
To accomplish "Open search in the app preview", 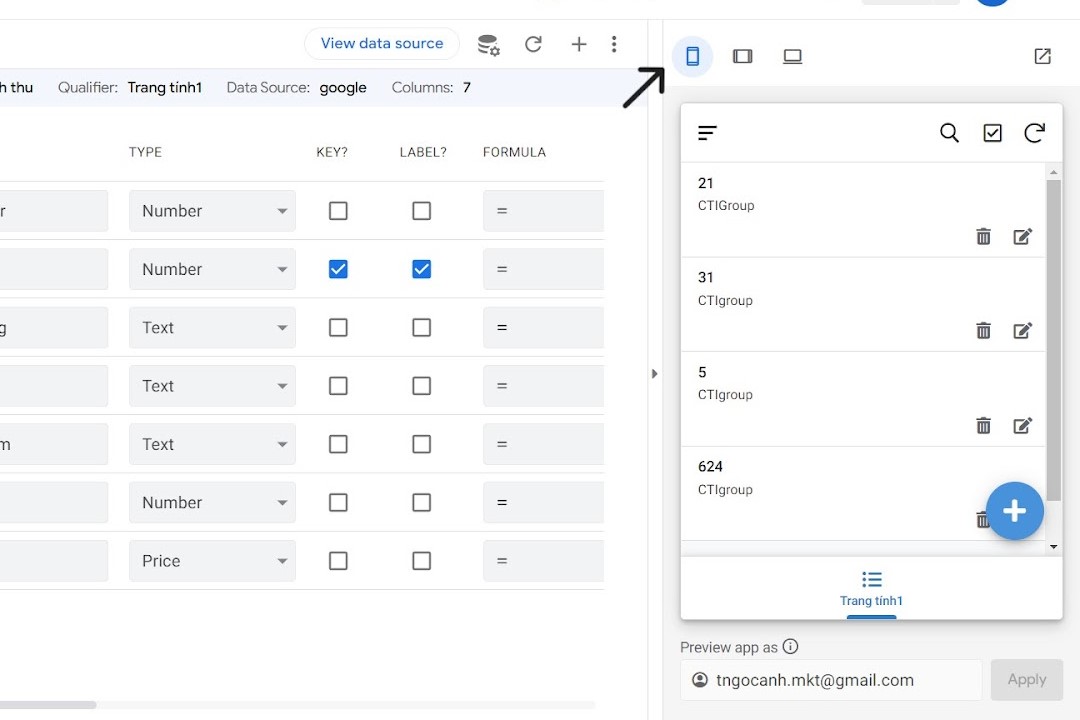I will point(949,132).
